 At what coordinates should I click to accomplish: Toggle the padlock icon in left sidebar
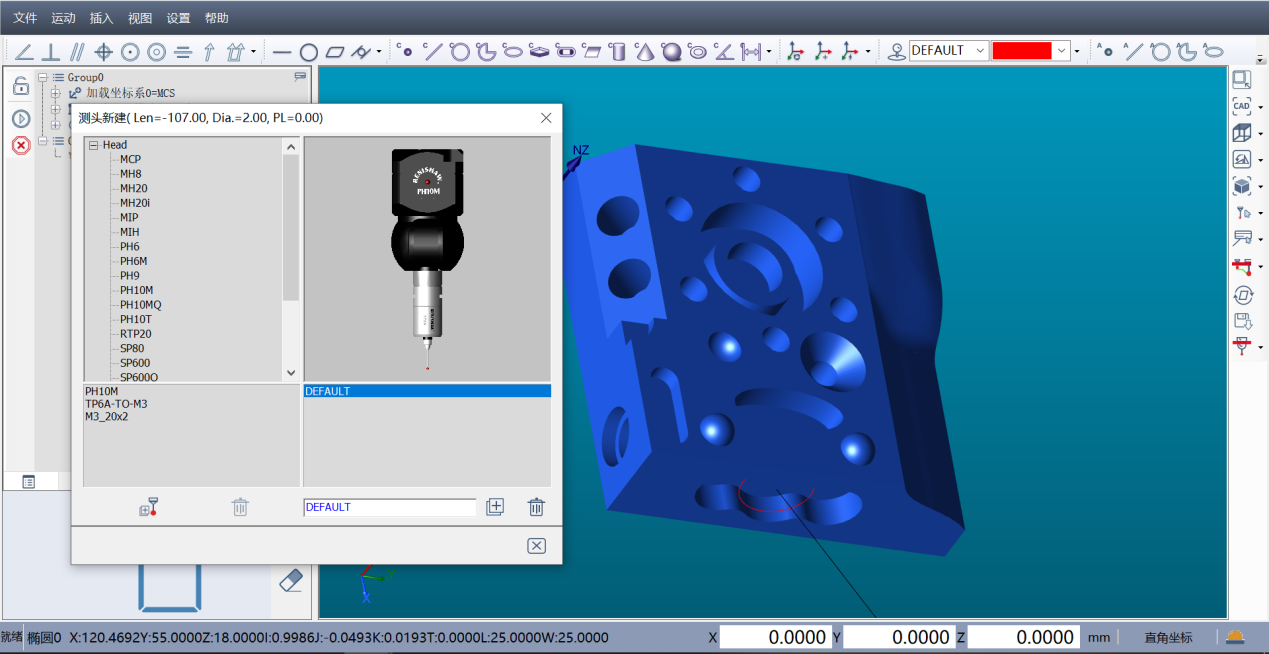(x=21, y=87)
